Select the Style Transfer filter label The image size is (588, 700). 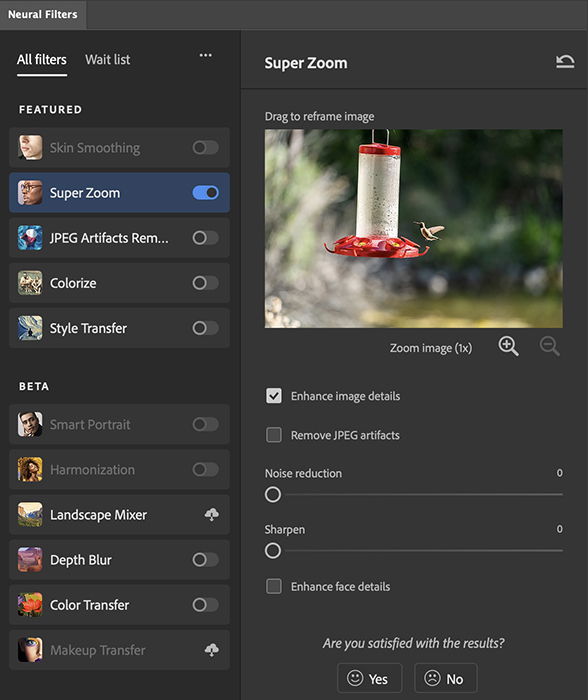pyautogui.click(x=88, y=329)
